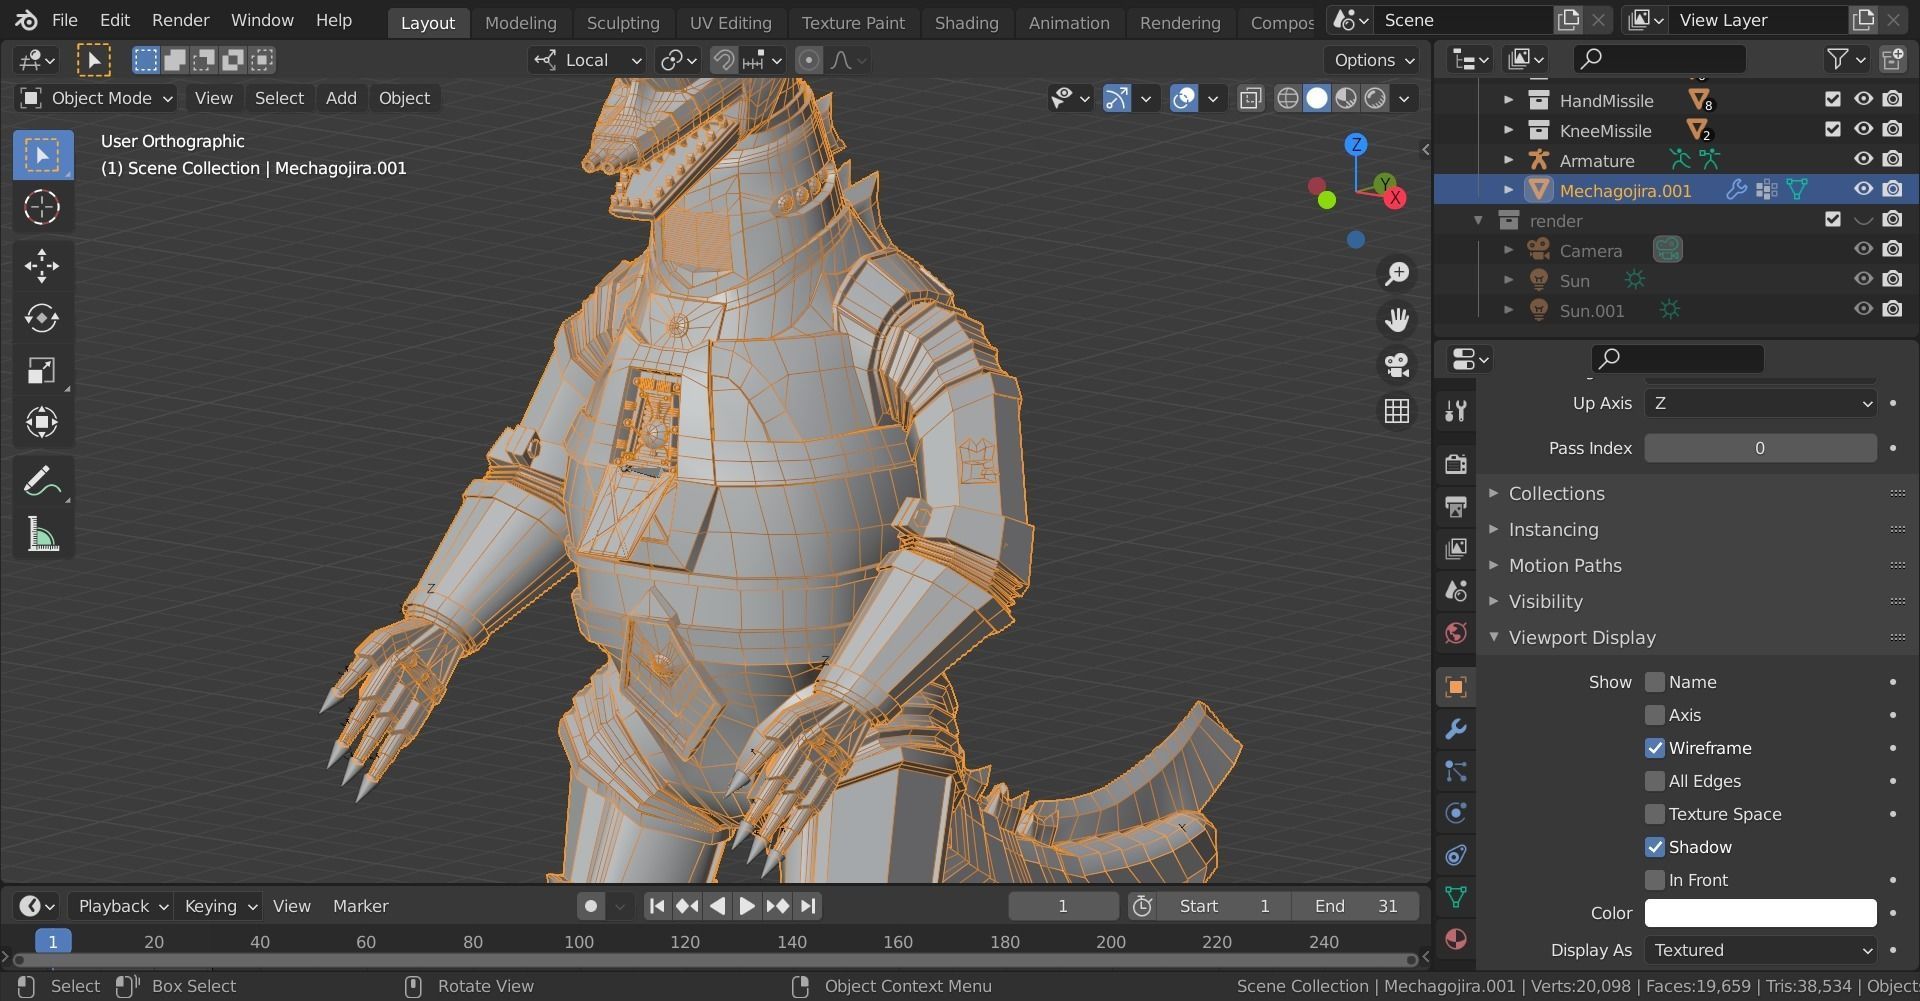Open the Display As Textured dropdown
1920x1001 pixels.
tap(1760, 950)
